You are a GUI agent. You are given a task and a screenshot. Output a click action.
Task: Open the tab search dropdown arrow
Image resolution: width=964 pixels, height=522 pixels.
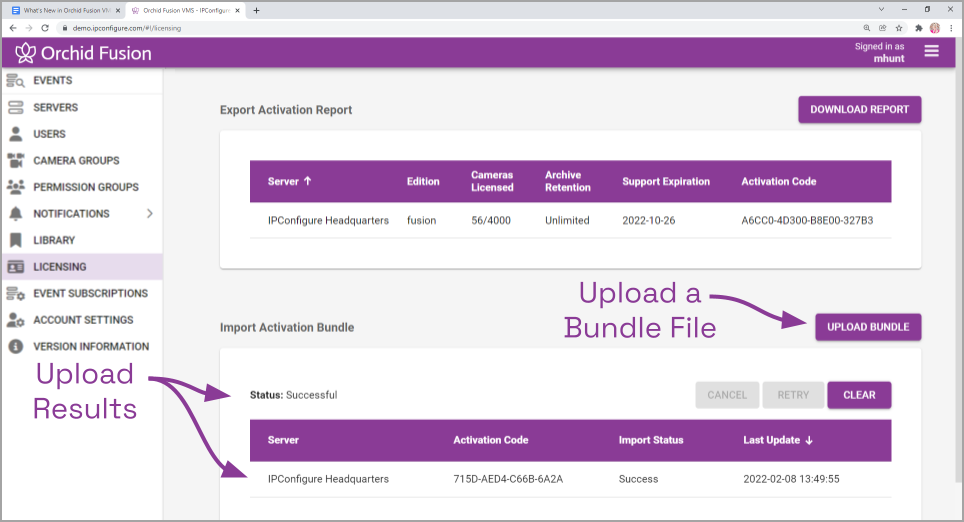(x=881, y=9)
